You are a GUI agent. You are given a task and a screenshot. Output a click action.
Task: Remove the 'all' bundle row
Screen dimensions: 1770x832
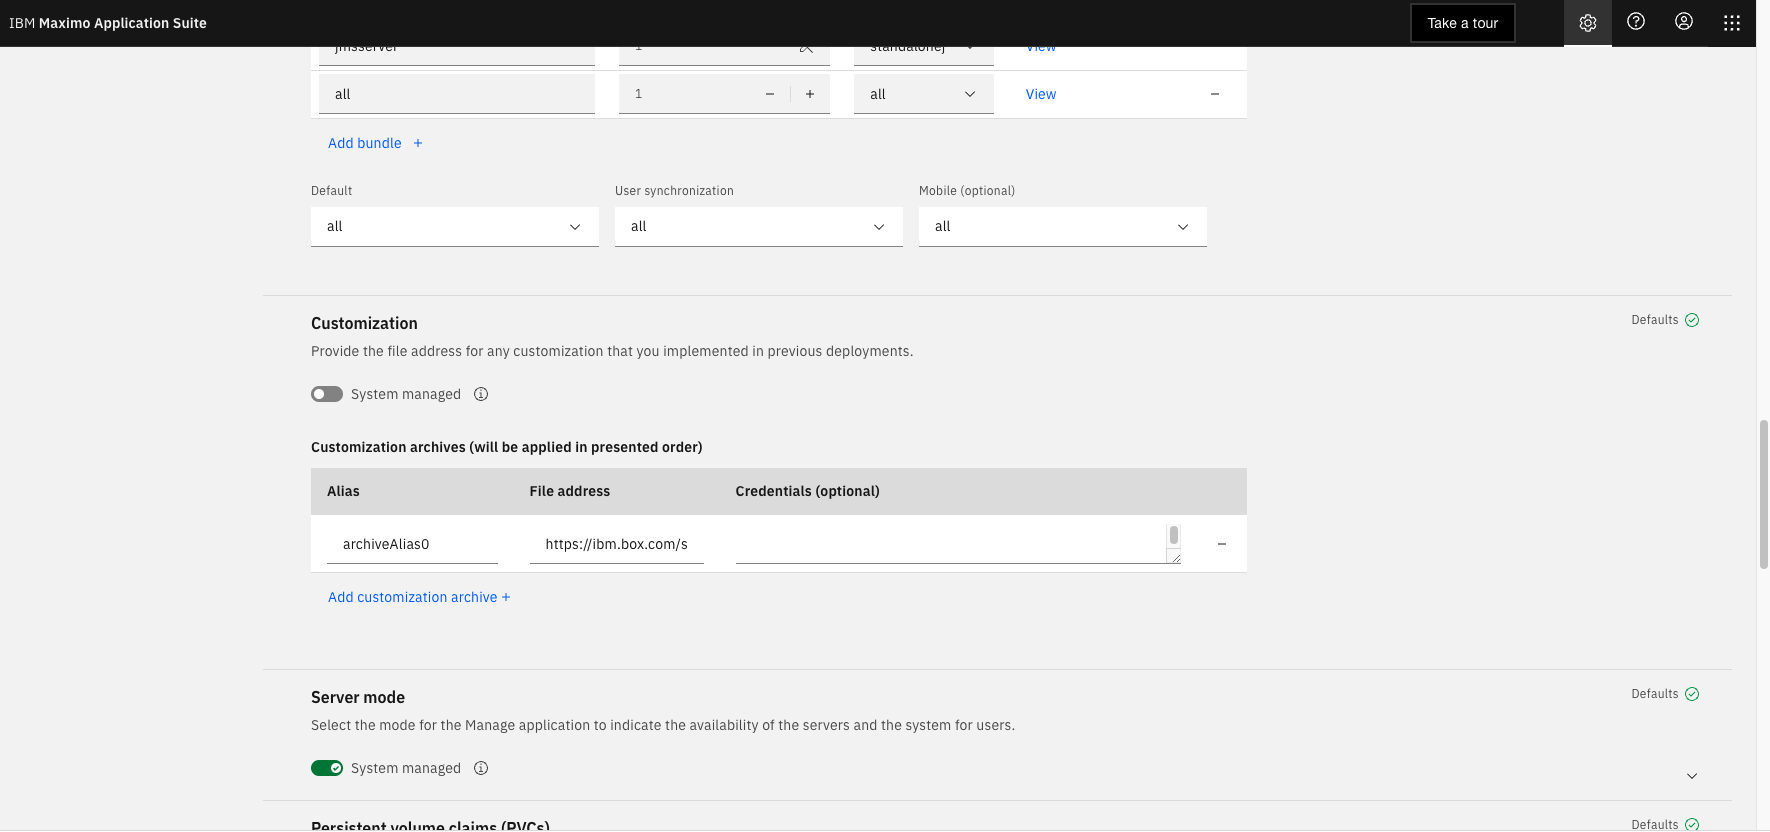click(1214, 94)
